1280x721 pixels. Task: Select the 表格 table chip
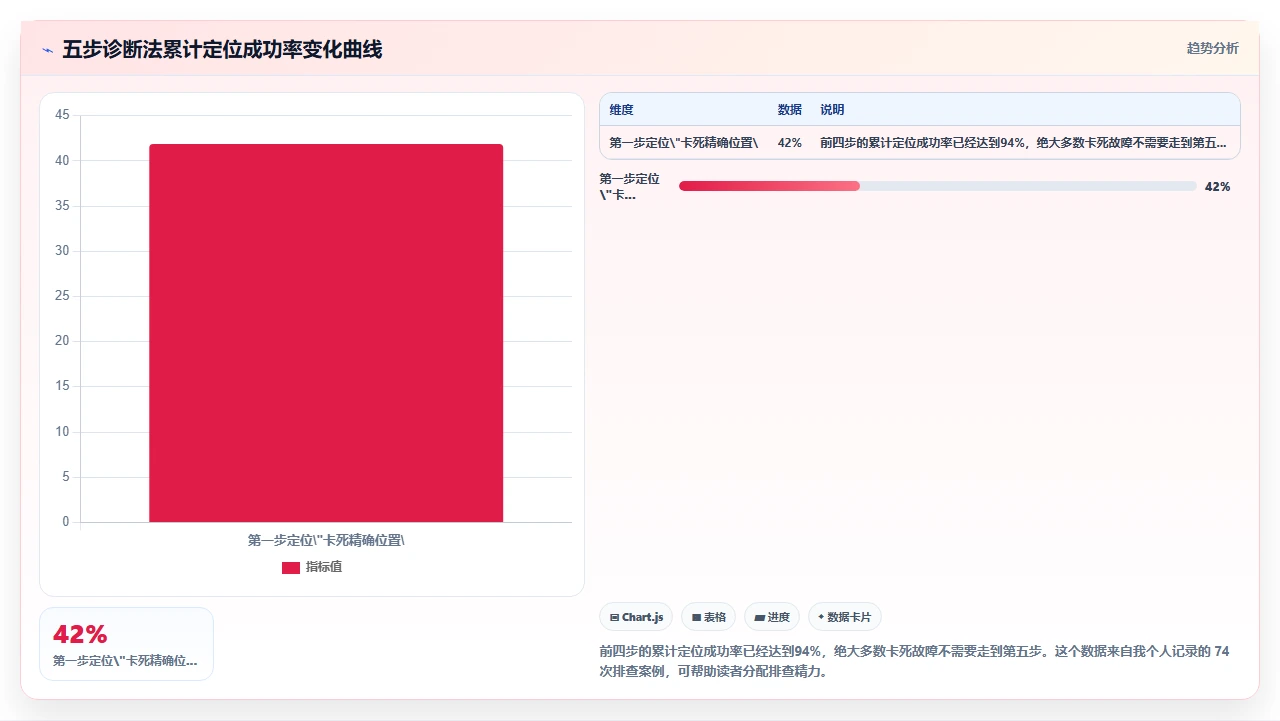[708, 617]
